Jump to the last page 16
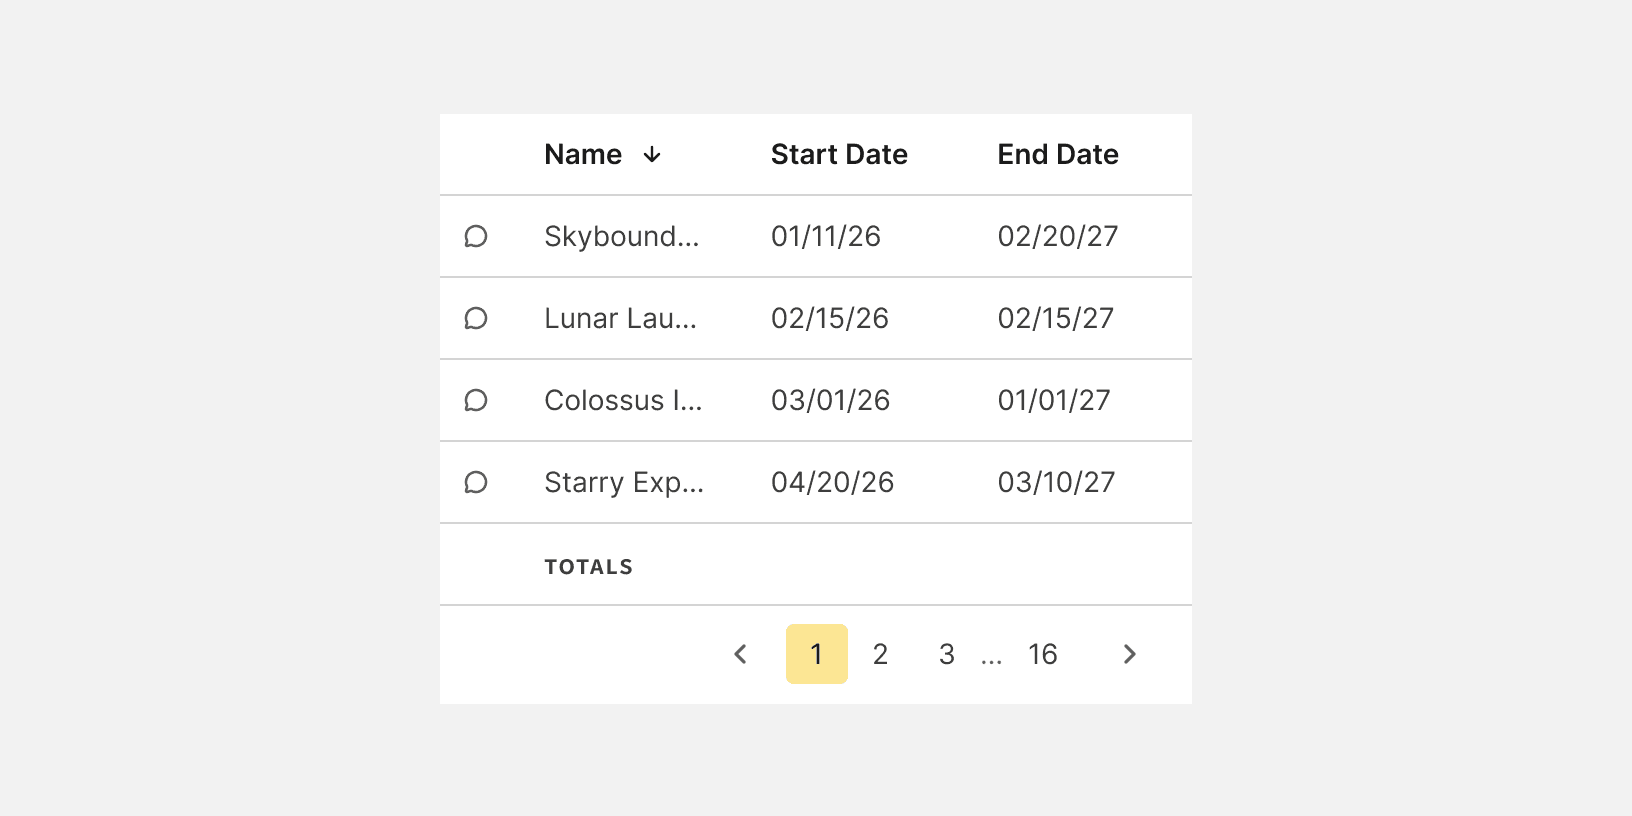 [x=1043, y=654]
